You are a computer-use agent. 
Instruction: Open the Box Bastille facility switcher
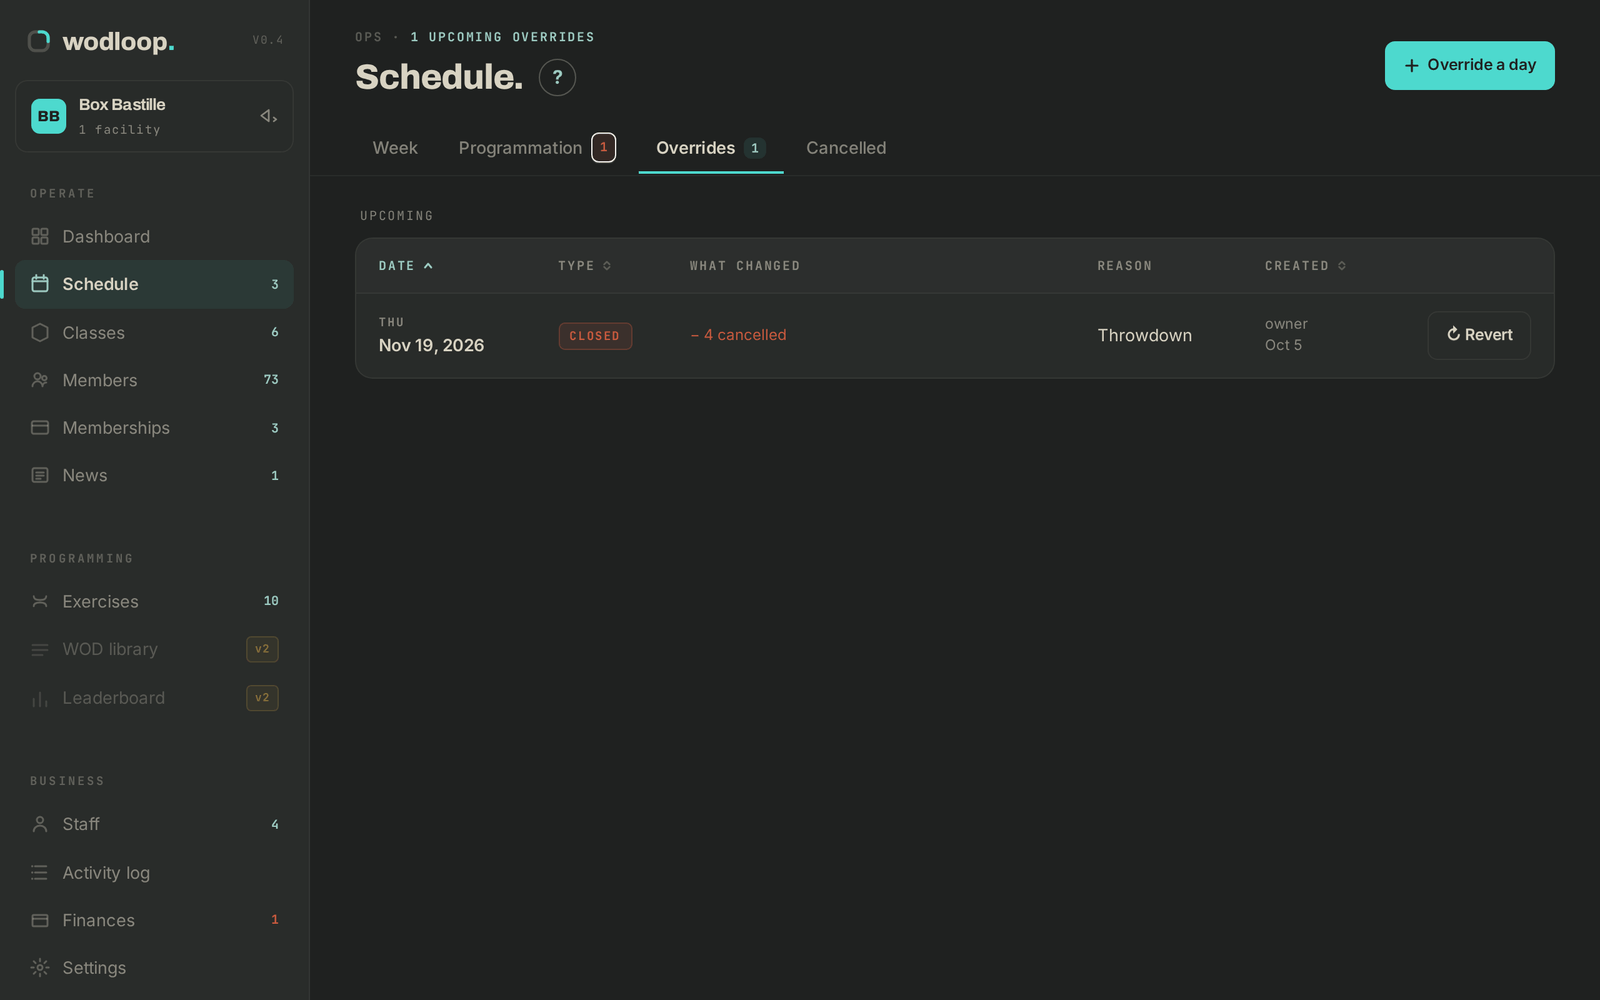click(x=154, y=116)
